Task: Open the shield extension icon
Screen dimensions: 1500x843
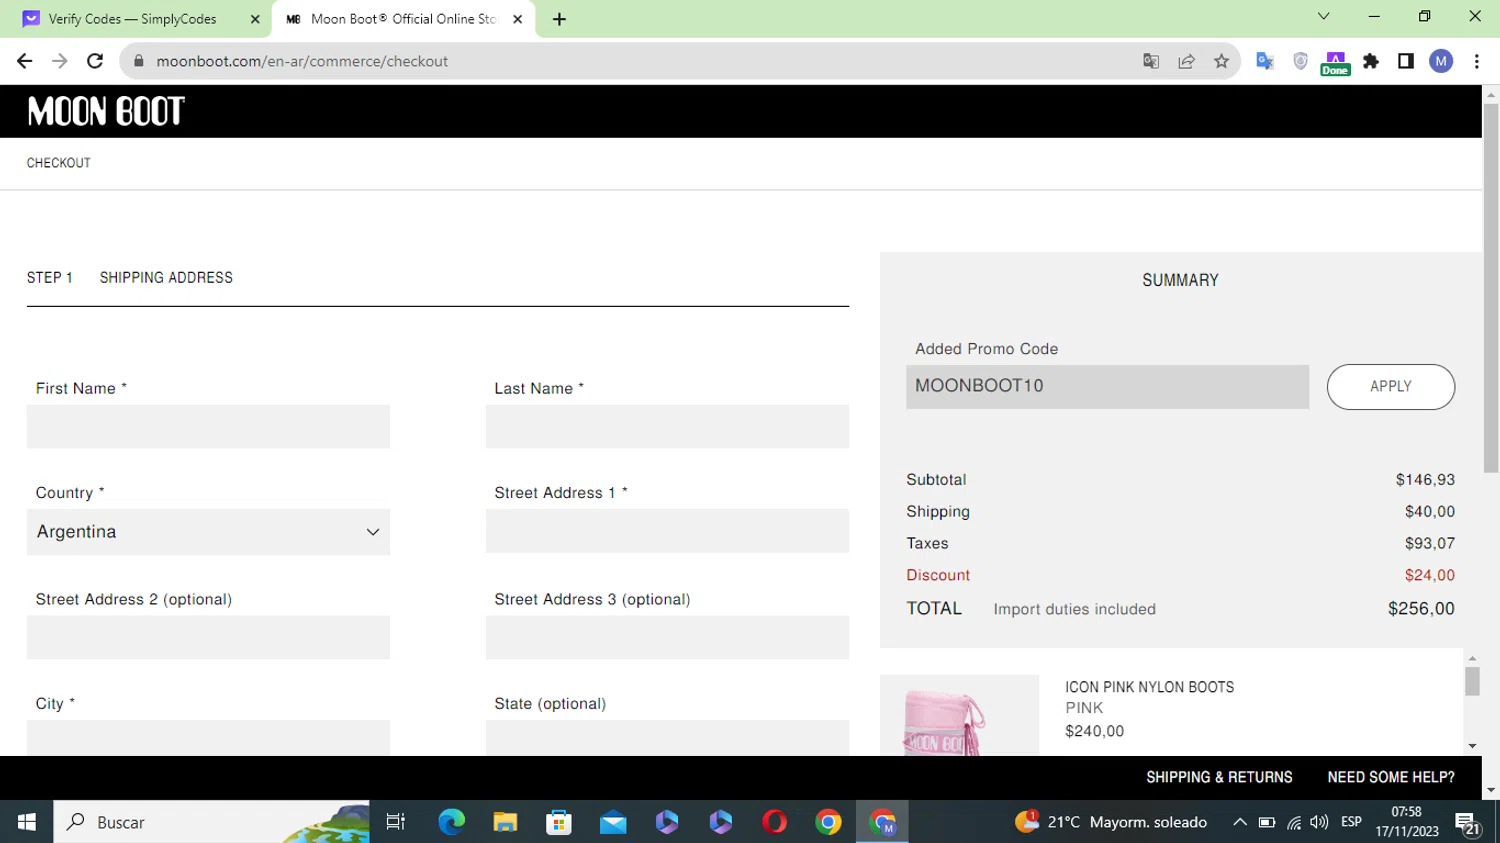Action: click(1300, 61)
